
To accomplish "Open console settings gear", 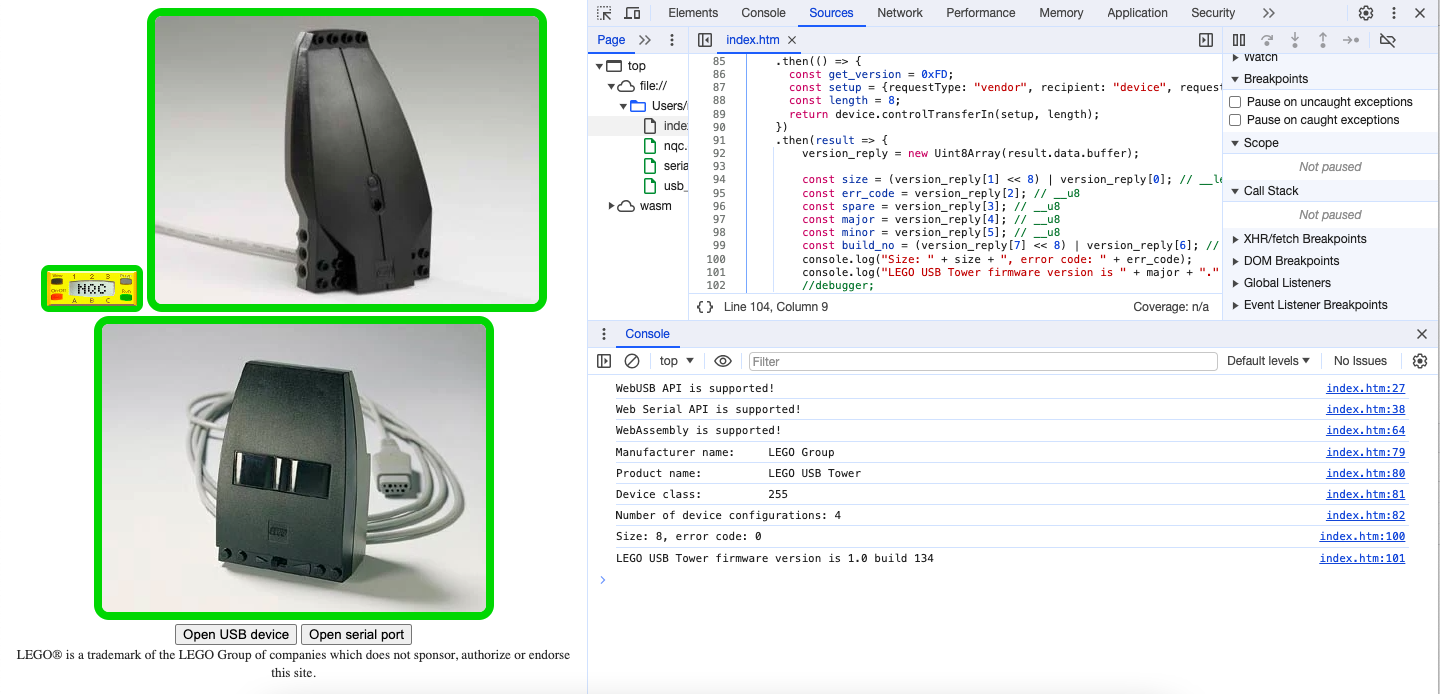I will click(x=1420, y=361).
